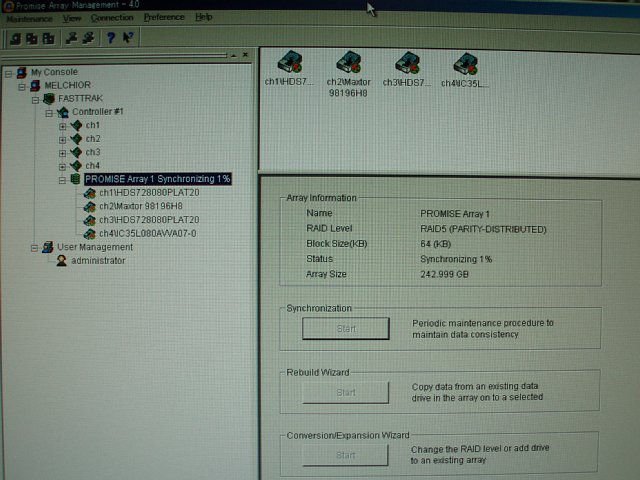640x480 pixels.
Task: Select the ch3 HDS7 drive icon in top pane
Action: [406, 65]
